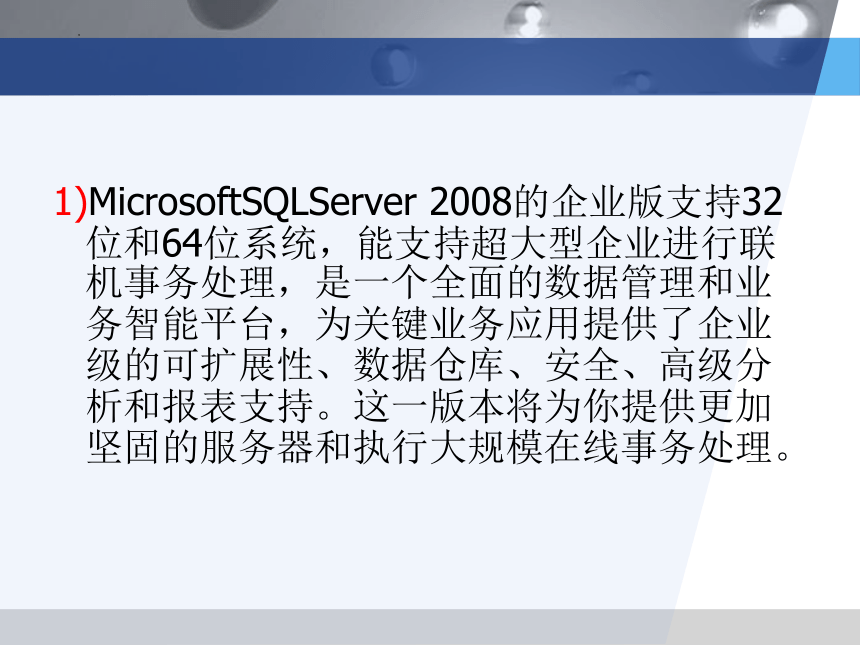Click the last line starting with "坚固的服务器"
This screenshot has width=860, height=645.
coord(439,448)
